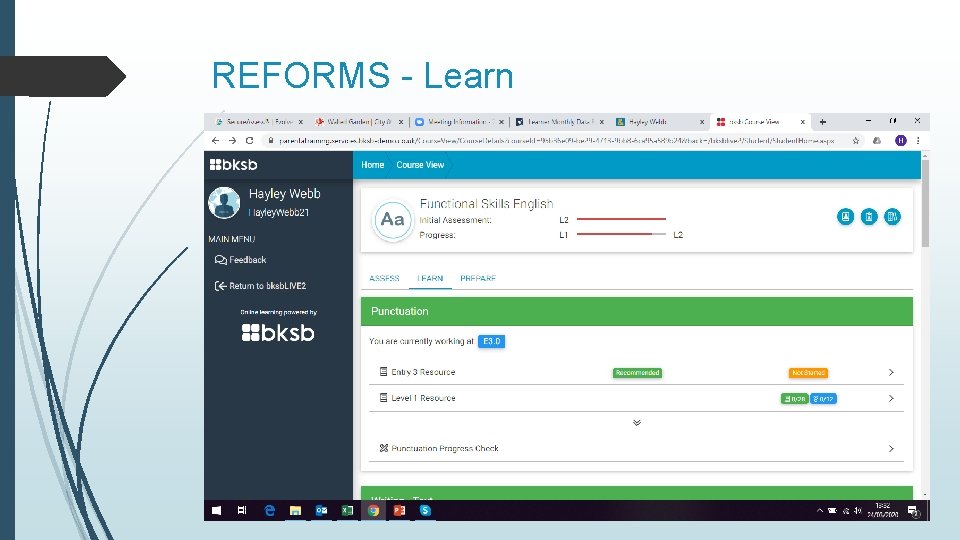960x540 pixels.
Task: Open Task View on taskbar
Action: (x=242, y=511)
